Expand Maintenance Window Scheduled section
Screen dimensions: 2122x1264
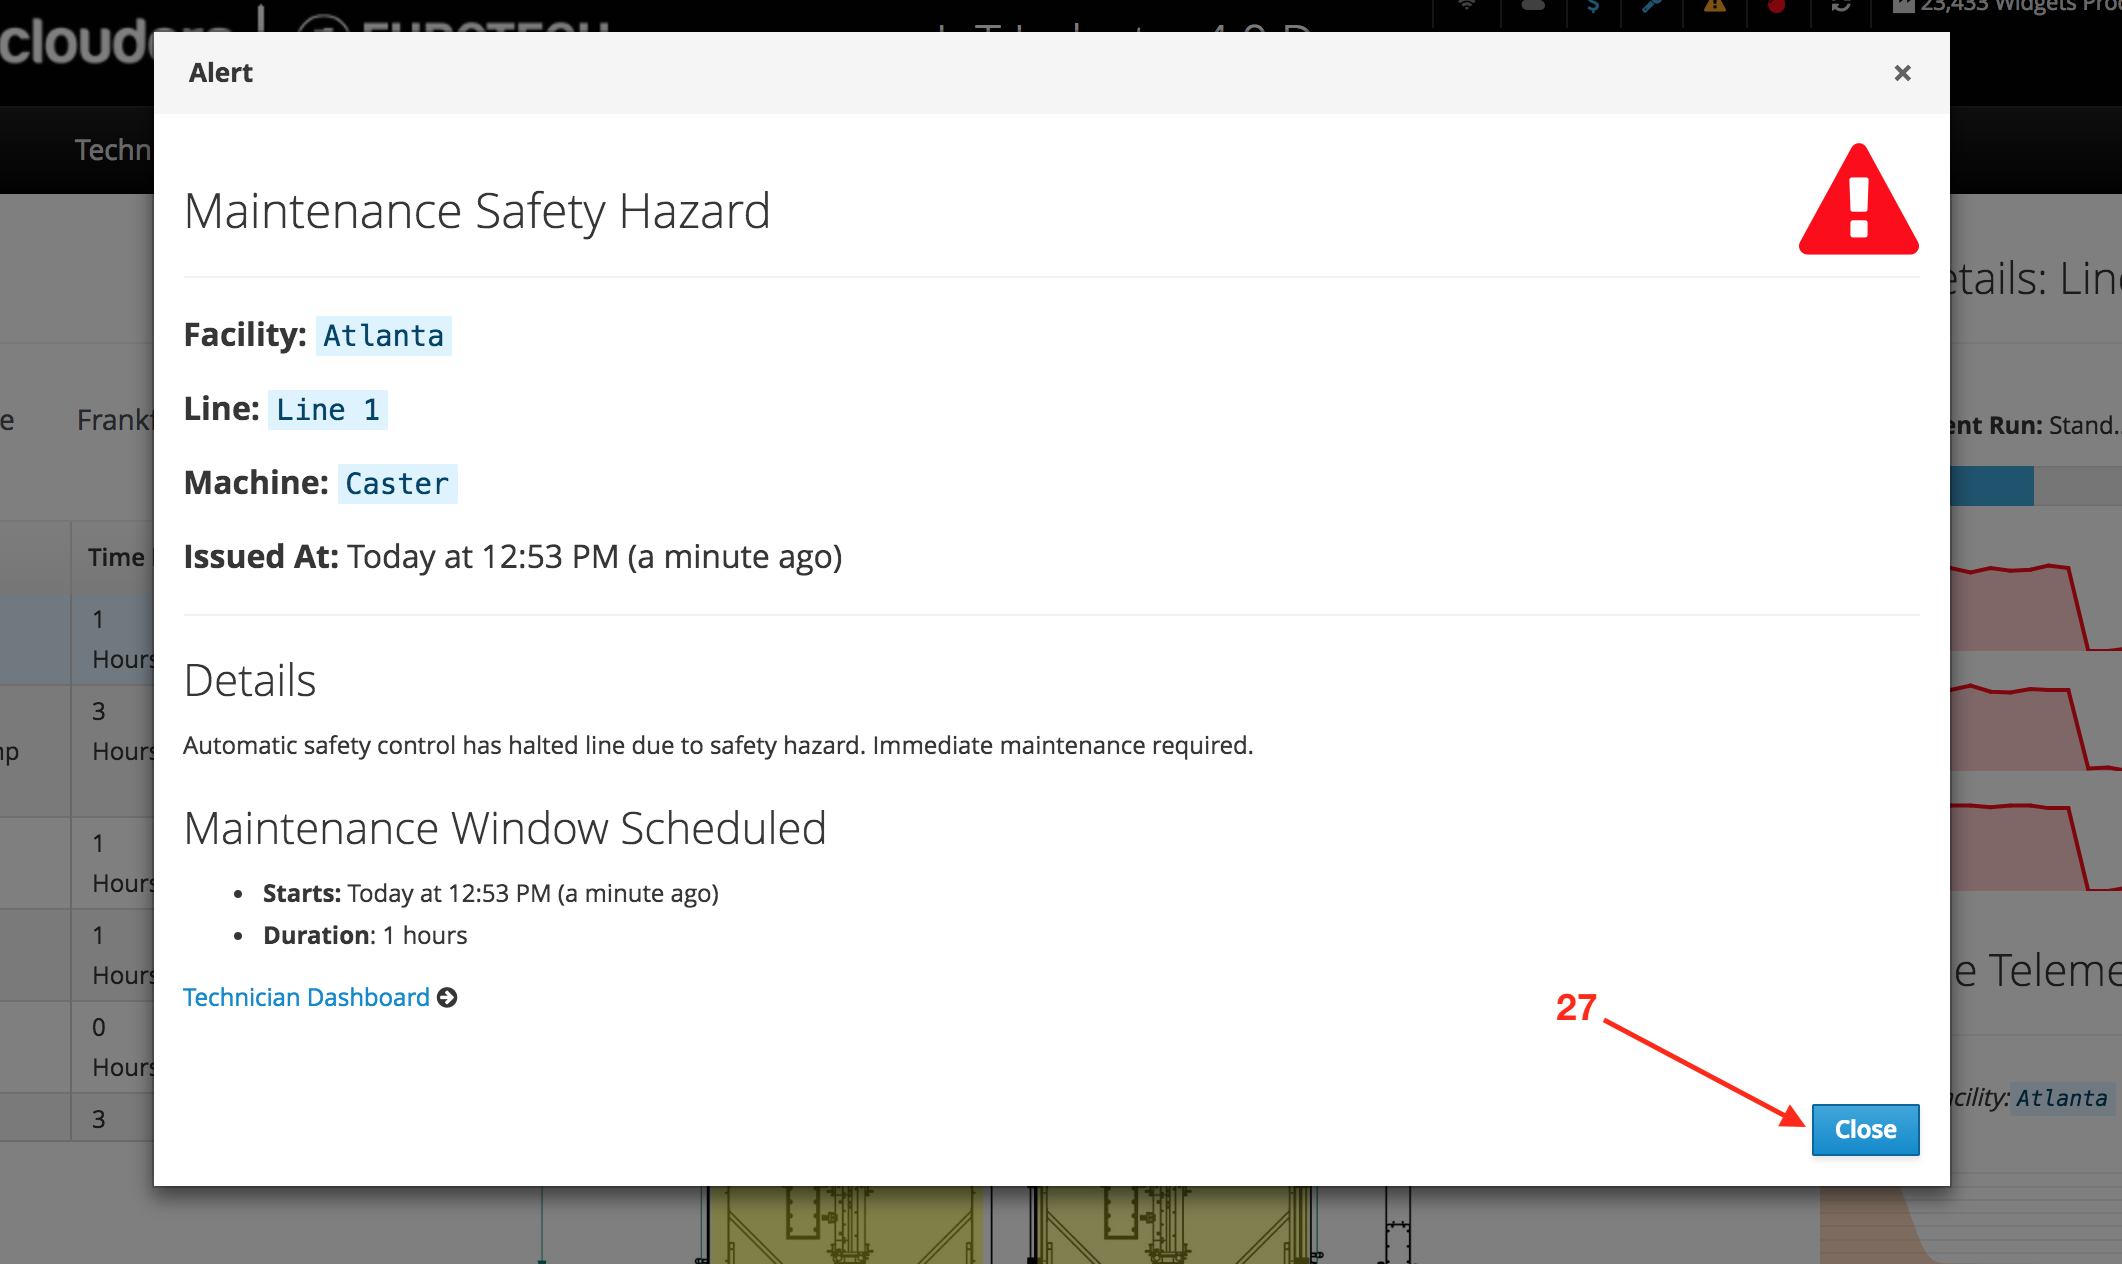[504, 825]
